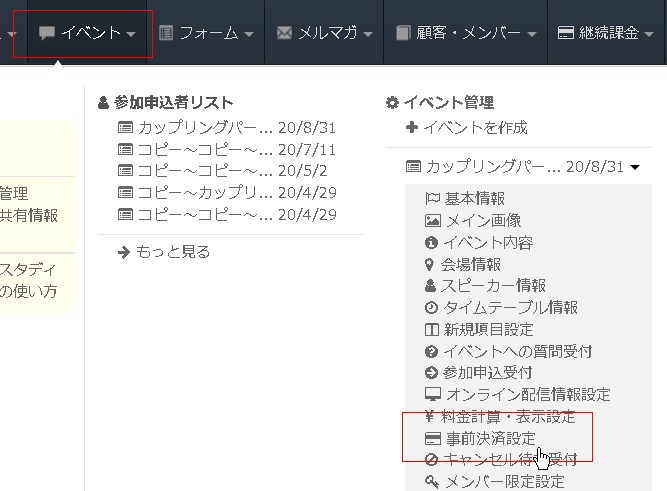The image size is (667, 491).
Task: Click the arrow icon beside もっと見る
Action: [x=123, y=253]
